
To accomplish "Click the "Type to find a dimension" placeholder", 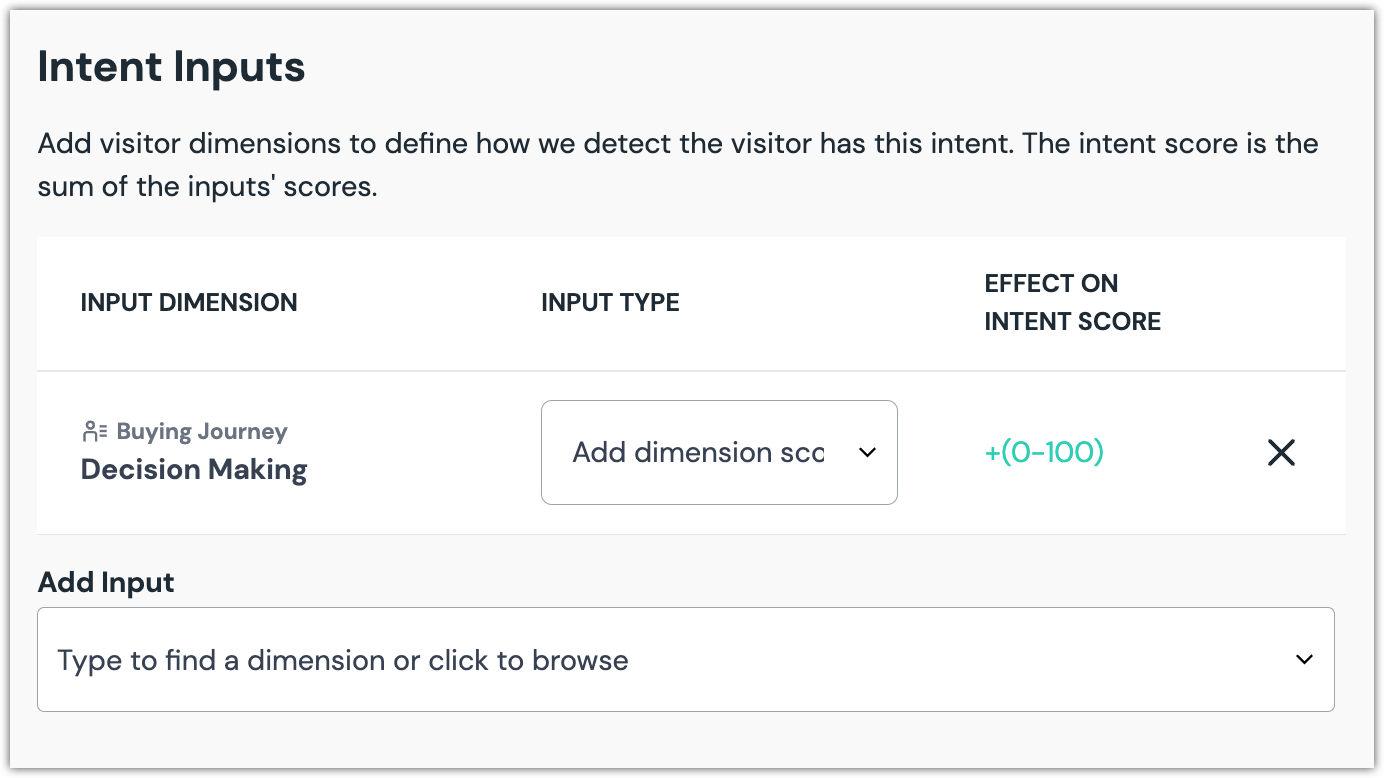I will (342, 660).
